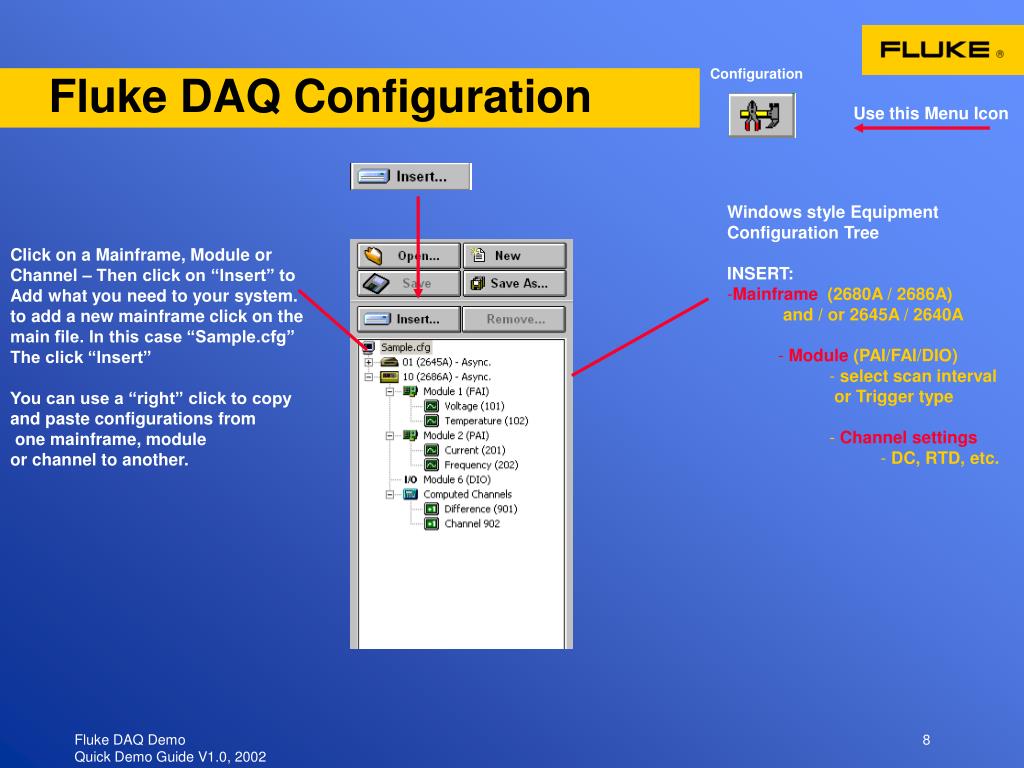Click the device icon on standalone Insert...
Screen dimensions: 1024x768
[x=374, y=176]
